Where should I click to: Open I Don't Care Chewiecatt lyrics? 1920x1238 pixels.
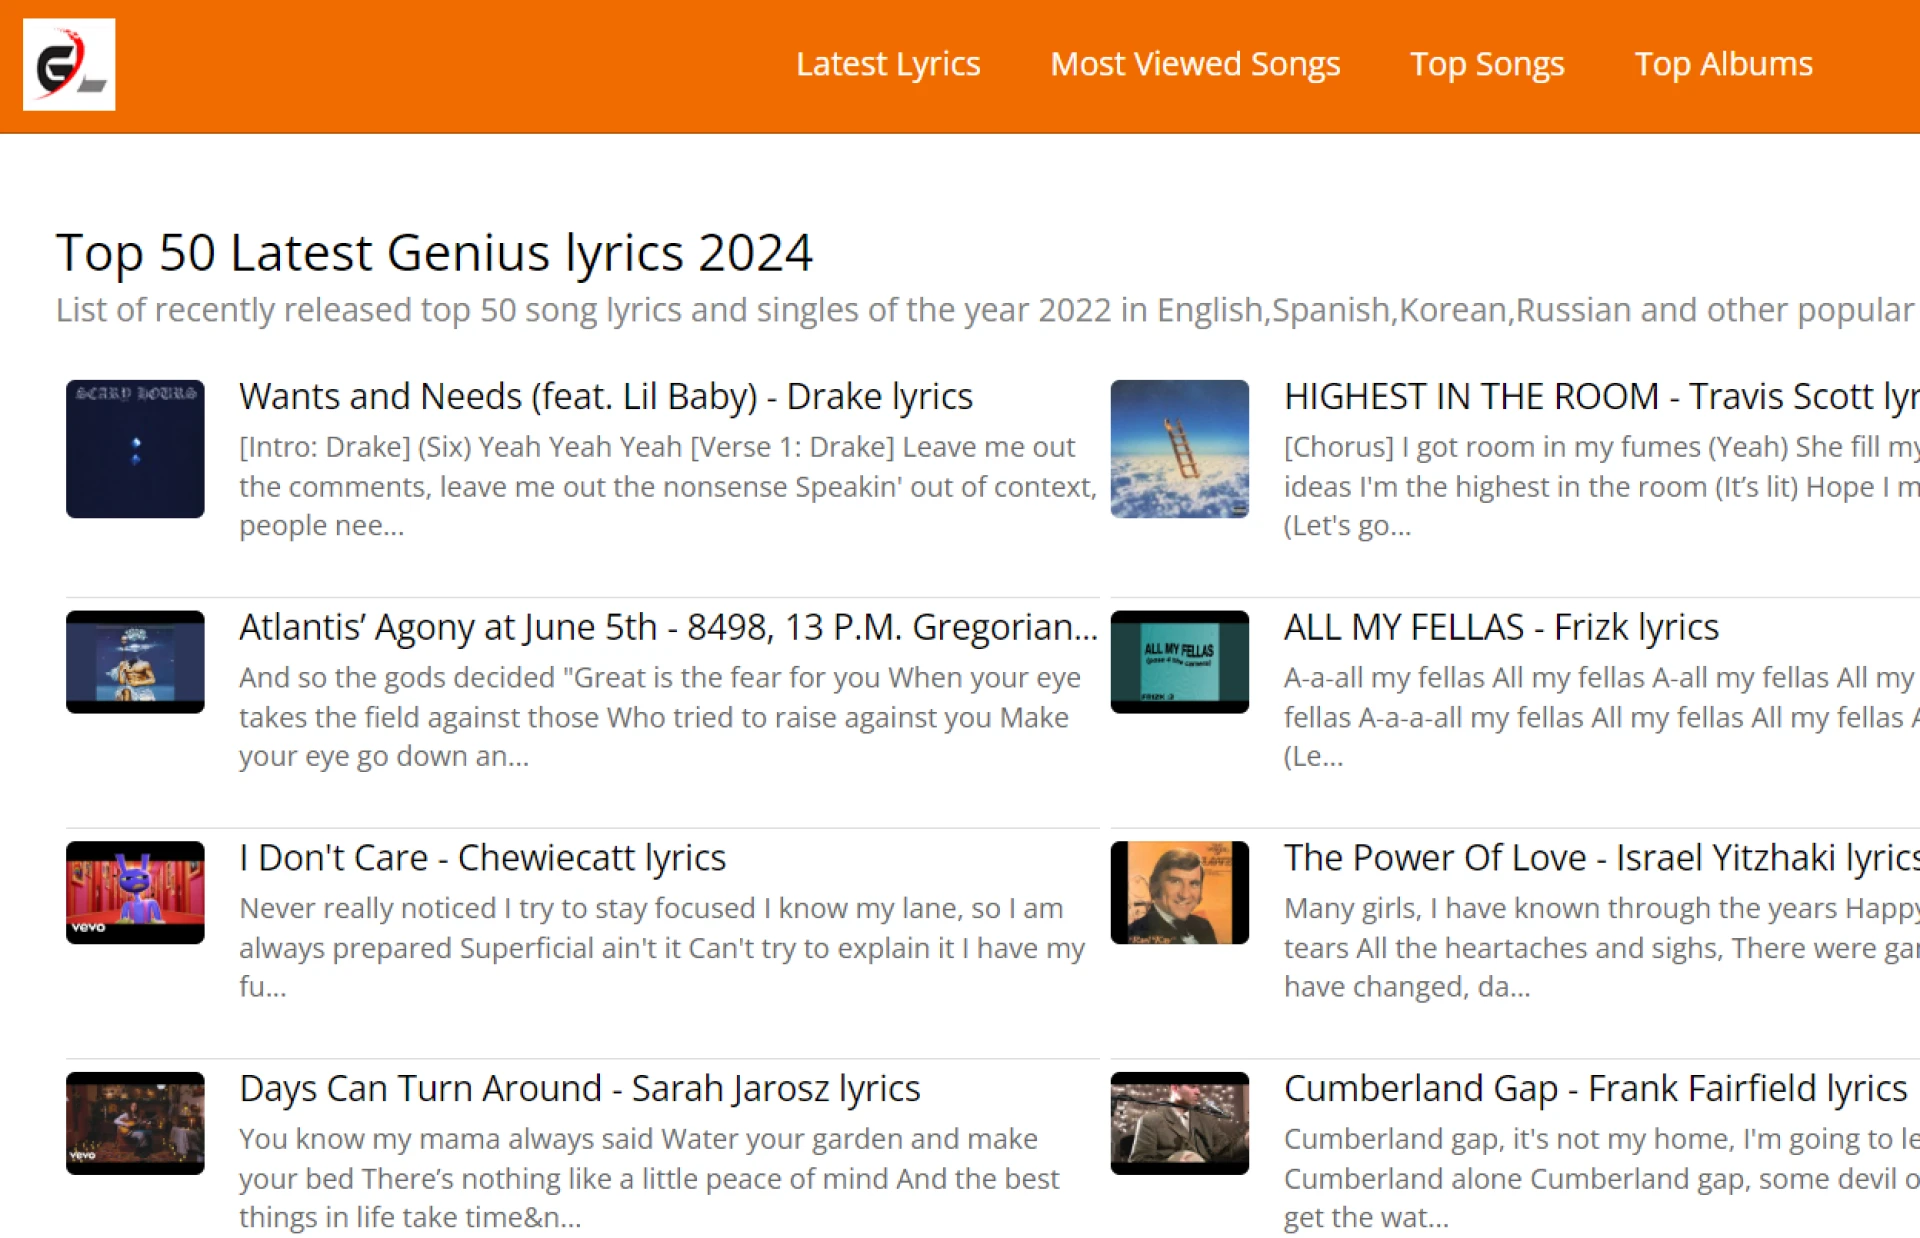click(482, 858)
